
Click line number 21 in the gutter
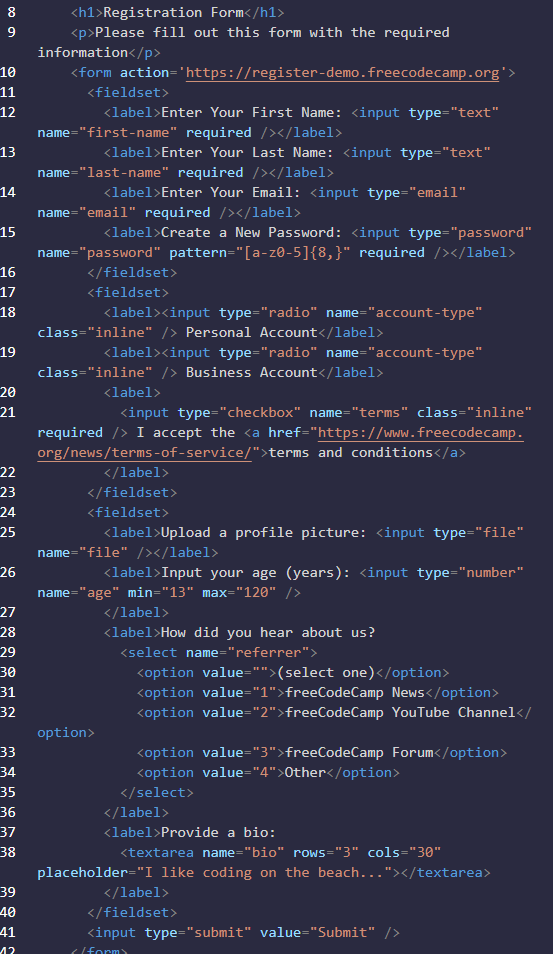click(x=8, y=413)
